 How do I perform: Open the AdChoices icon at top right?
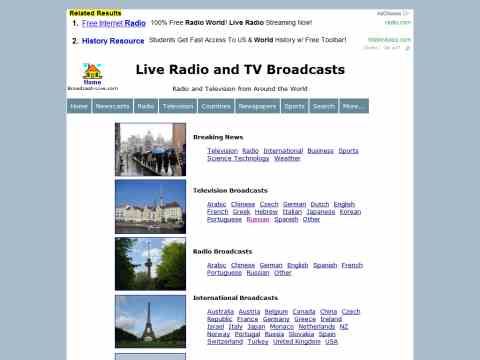(406, 13)
